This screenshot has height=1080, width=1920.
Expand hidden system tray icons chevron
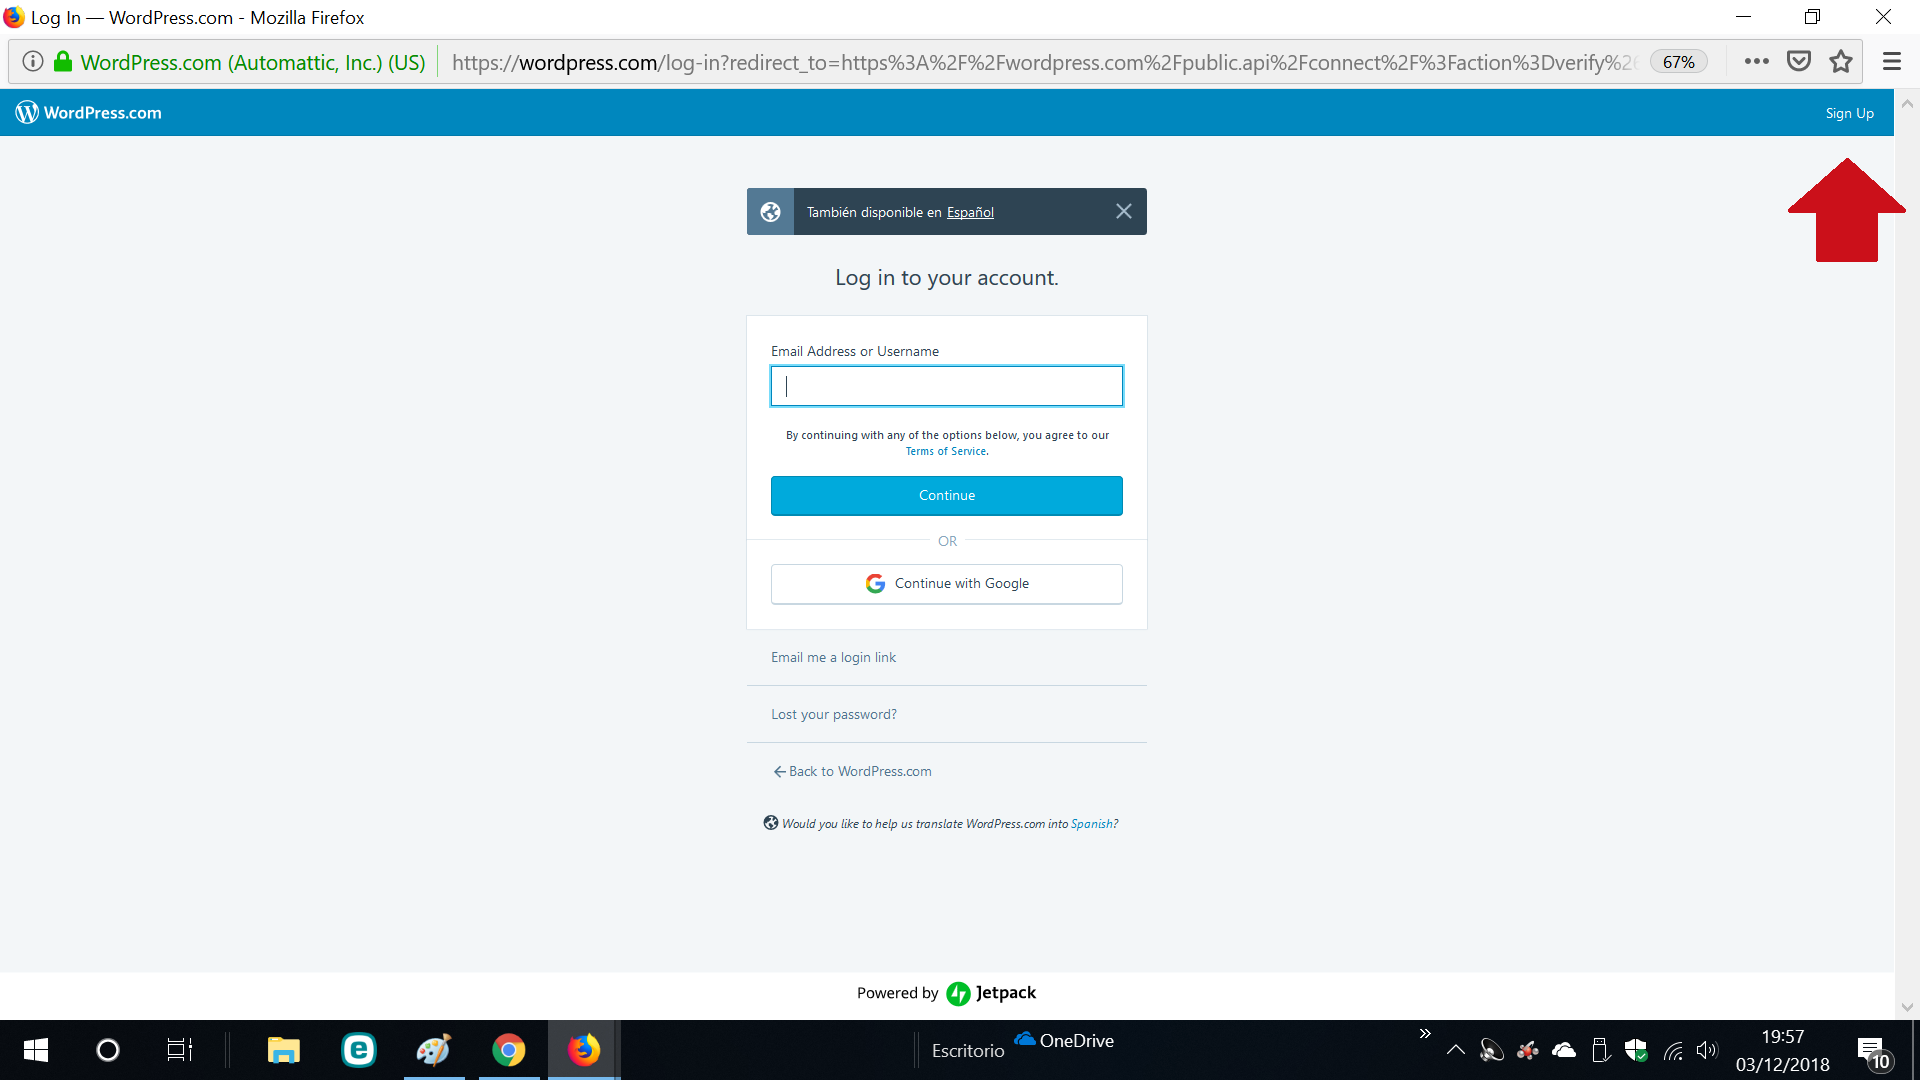(x=1455, y=1050)
